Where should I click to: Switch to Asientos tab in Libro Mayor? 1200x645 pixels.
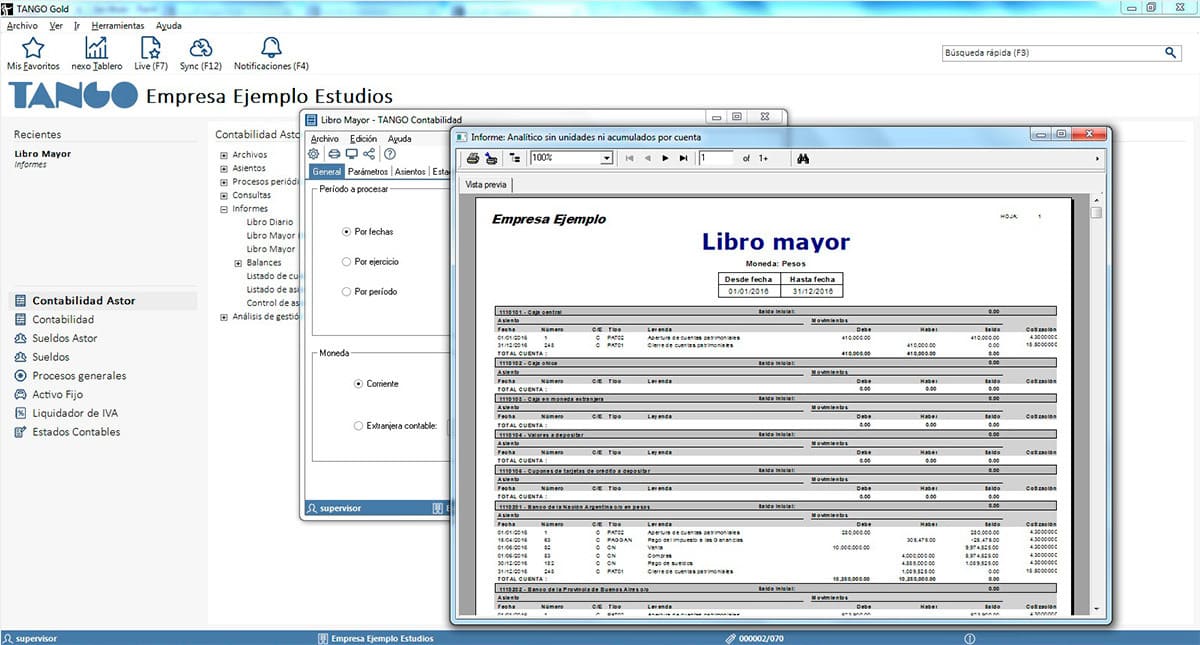(410, 172)
